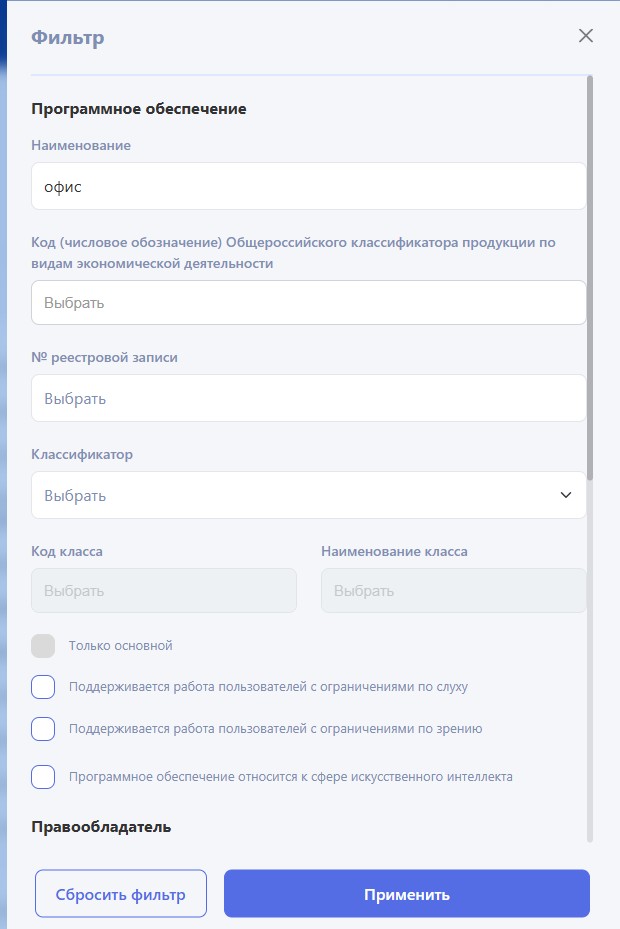Click the Применить button

(407, 893)
